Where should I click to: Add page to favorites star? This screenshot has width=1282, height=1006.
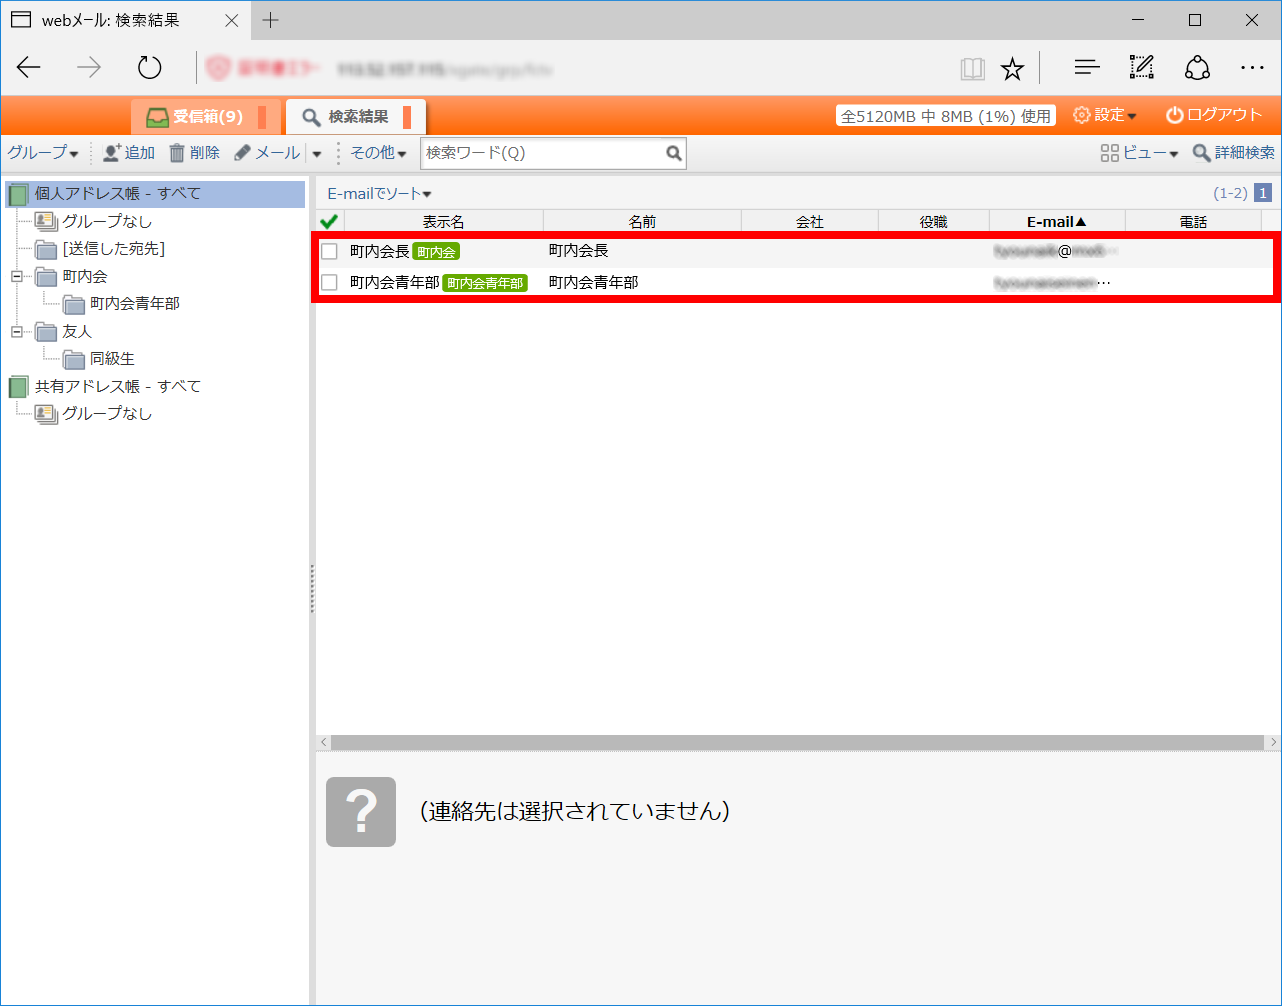1012,68
